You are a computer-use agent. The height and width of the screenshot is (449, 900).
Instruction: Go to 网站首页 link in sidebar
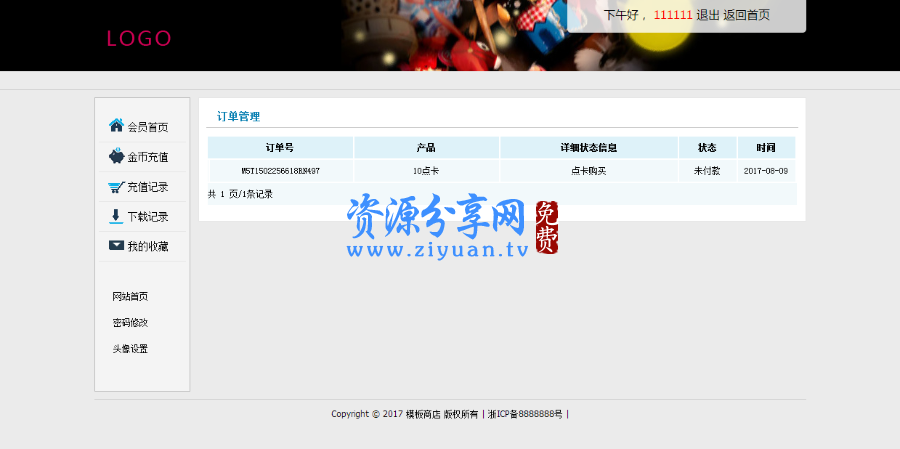point(130,297)
